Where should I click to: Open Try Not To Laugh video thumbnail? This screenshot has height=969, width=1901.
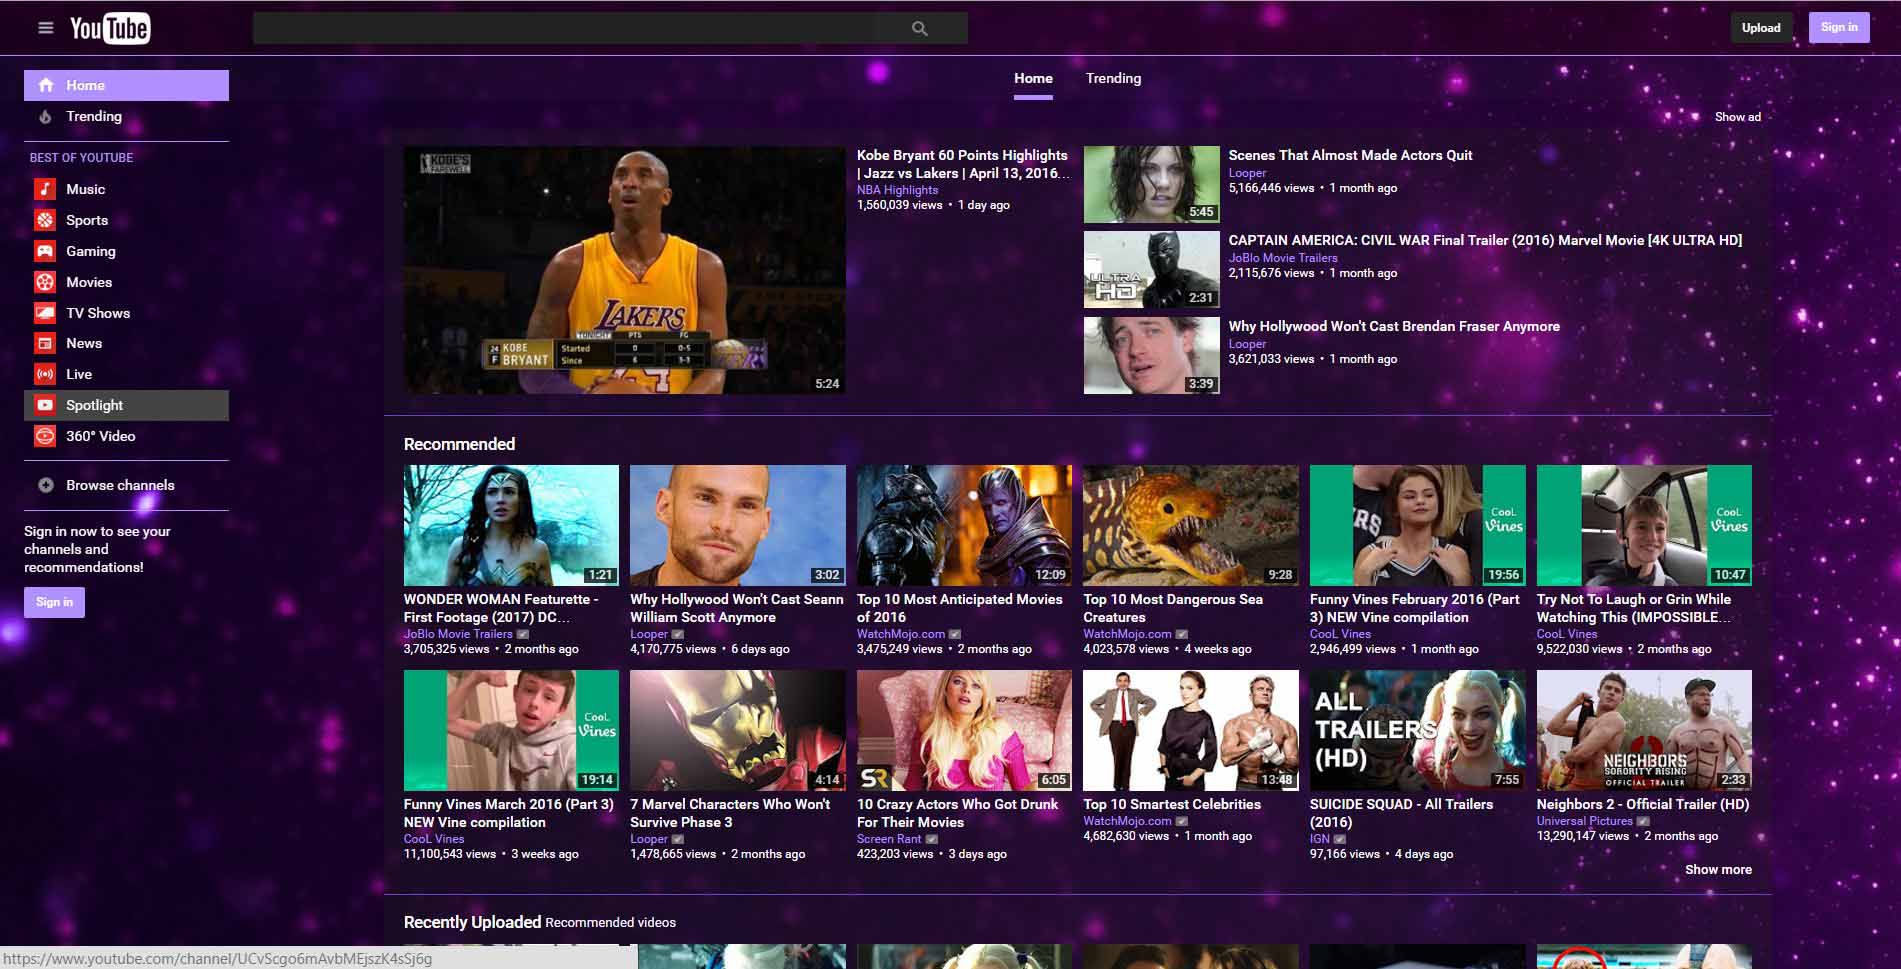tap(1644, 525)
